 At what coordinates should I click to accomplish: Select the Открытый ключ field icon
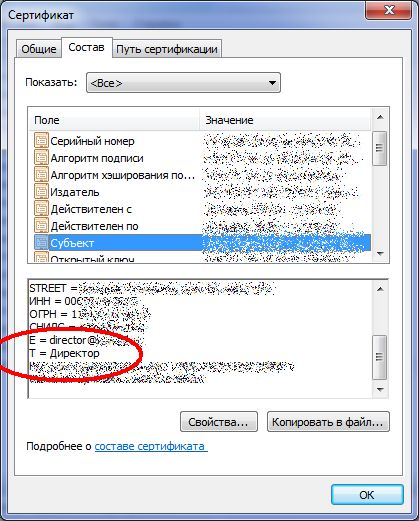tap(41, 258)
